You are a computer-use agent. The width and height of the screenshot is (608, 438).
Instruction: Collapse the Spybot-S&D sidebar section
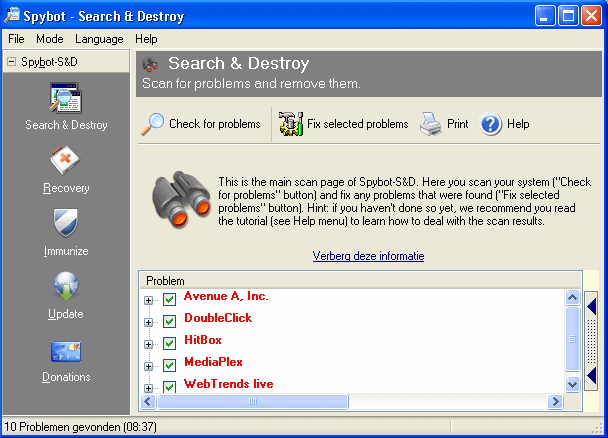click(12, 62)
